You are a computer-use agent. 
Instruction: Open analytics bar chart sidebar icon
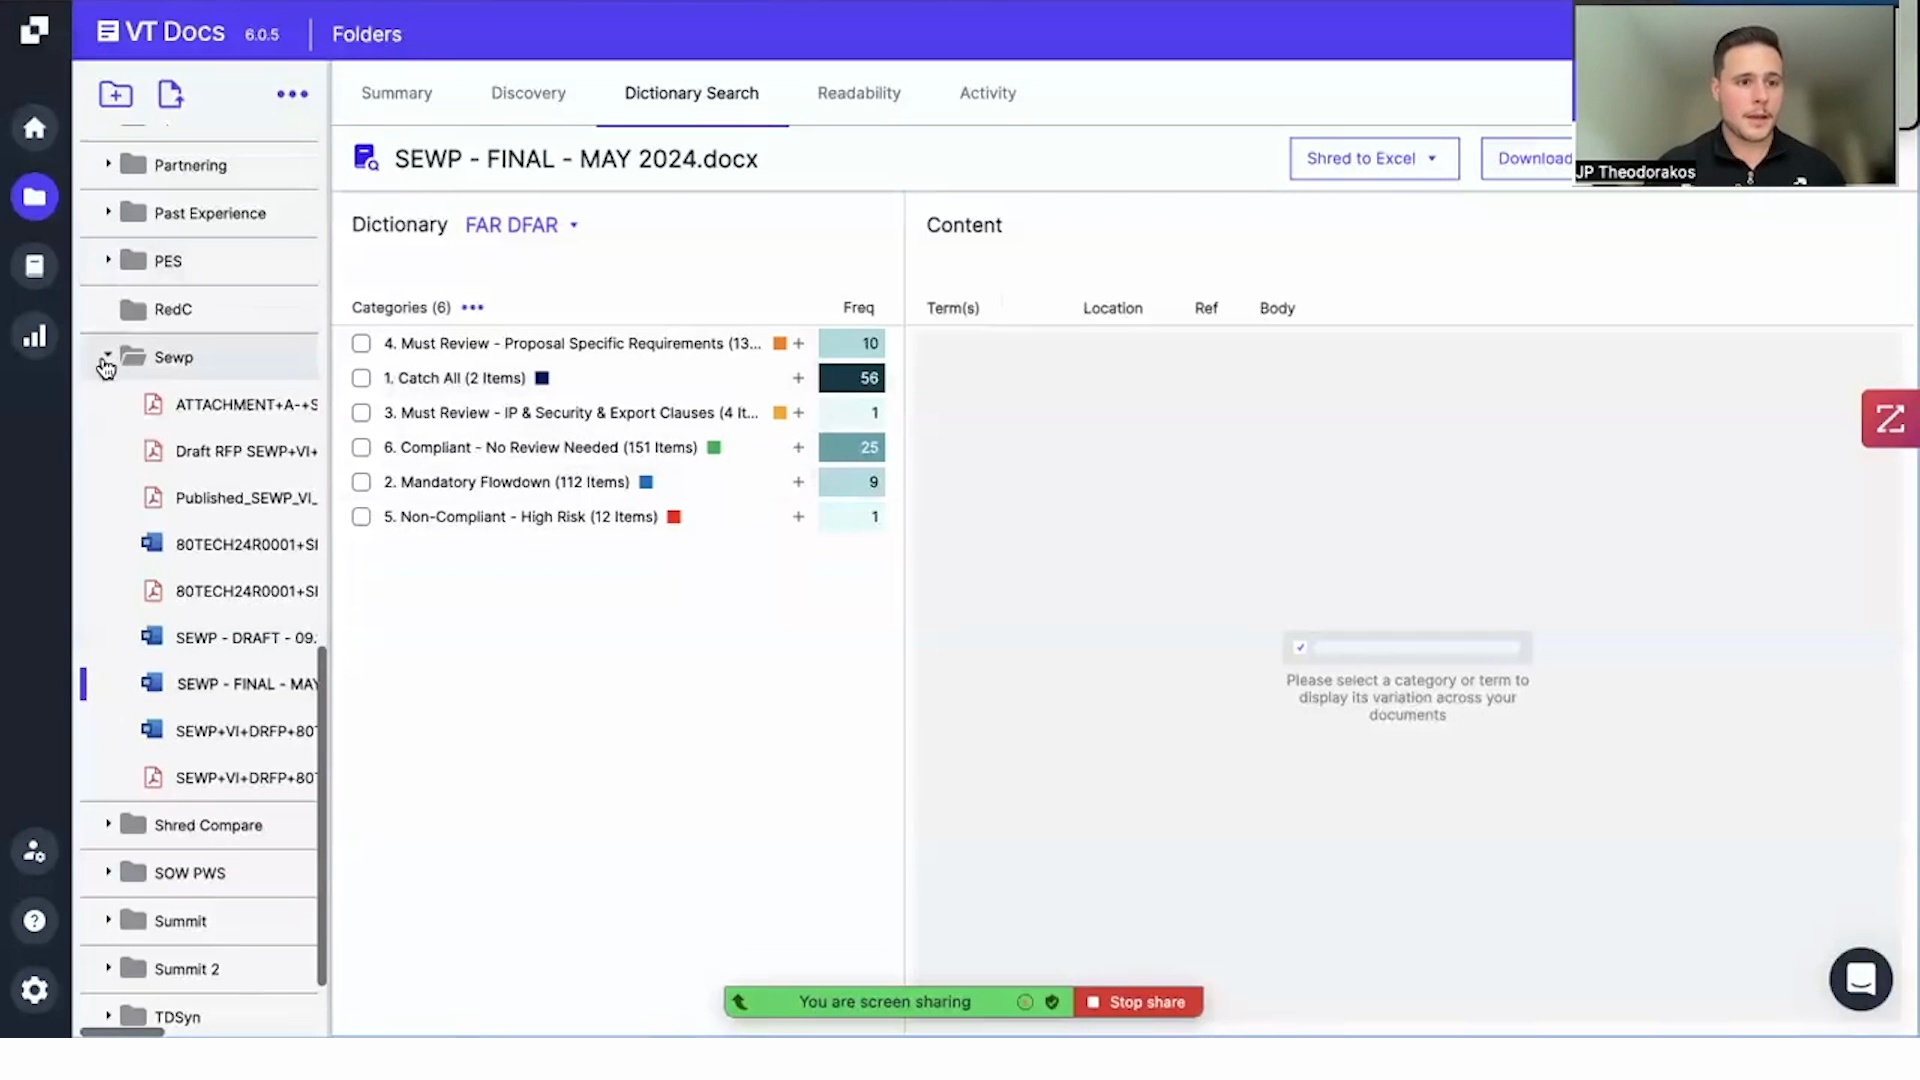[35, 336]
